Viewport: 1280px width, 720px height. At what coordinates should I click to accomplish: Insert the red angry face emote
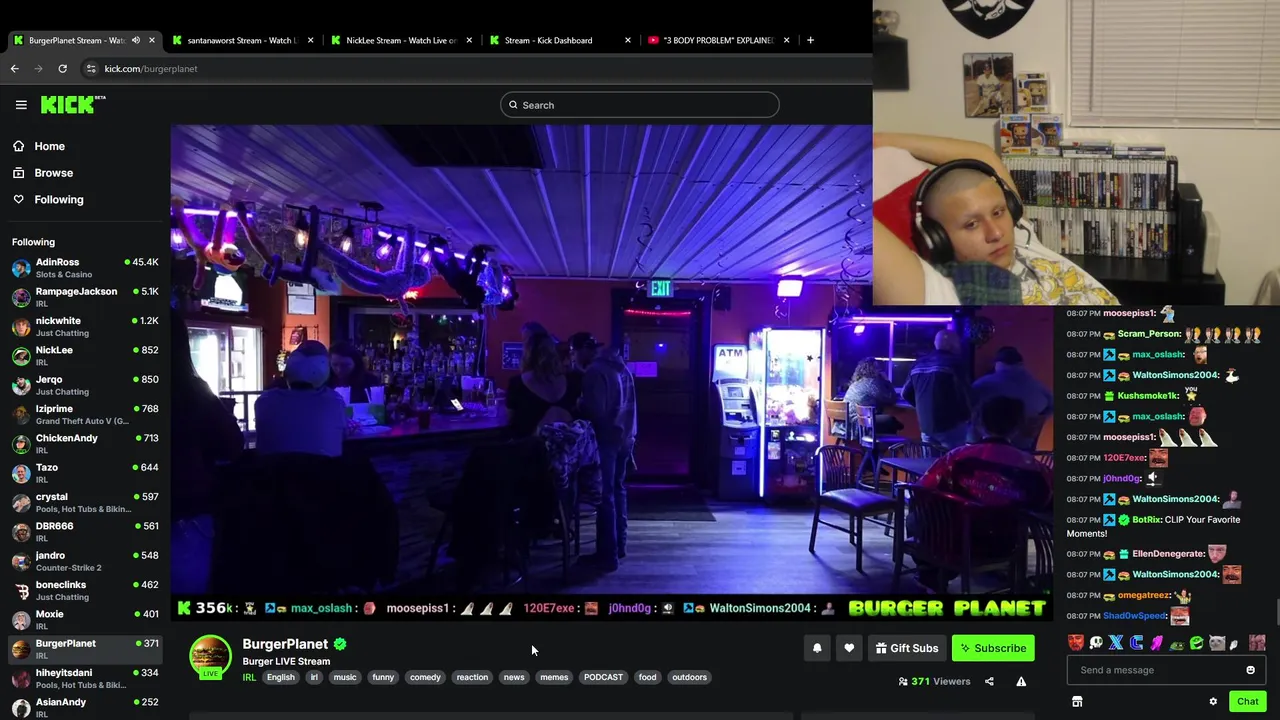pyautogui.click(x=1076, y=642)
